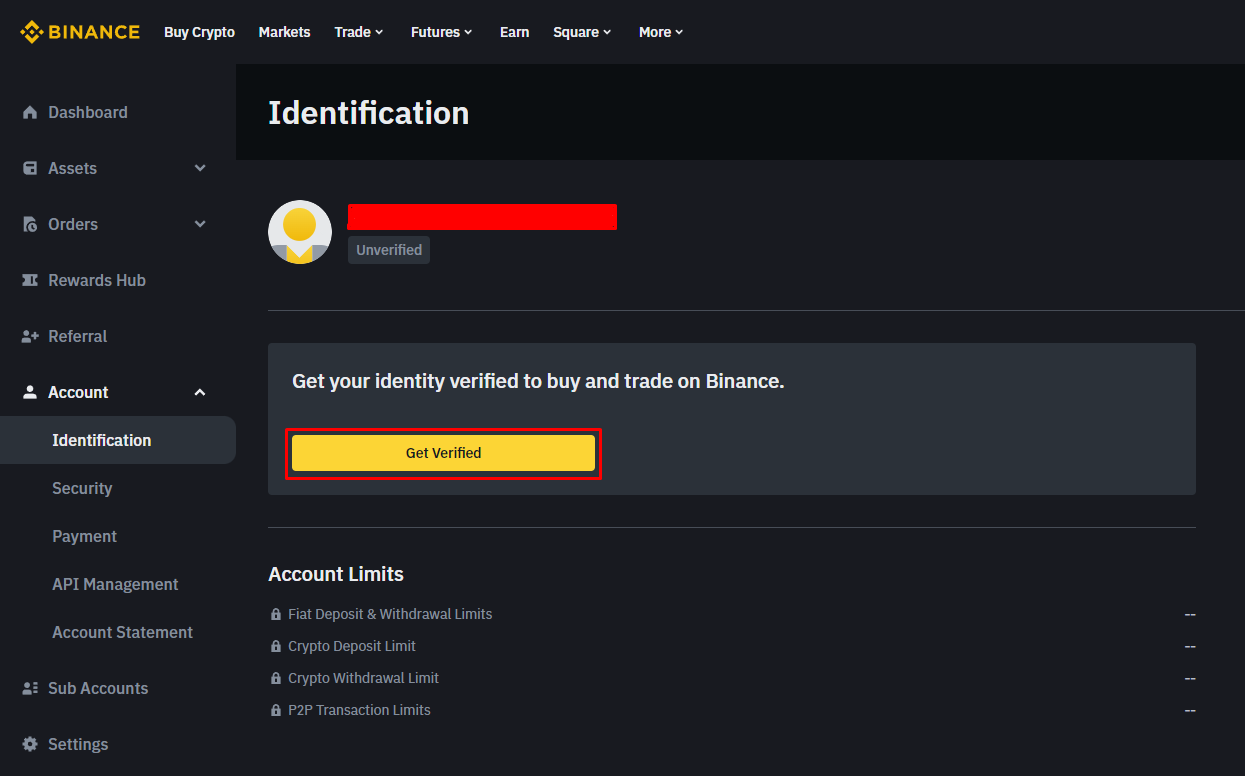
Task: Click the Binance logo icon
Action: coord(31,32)
